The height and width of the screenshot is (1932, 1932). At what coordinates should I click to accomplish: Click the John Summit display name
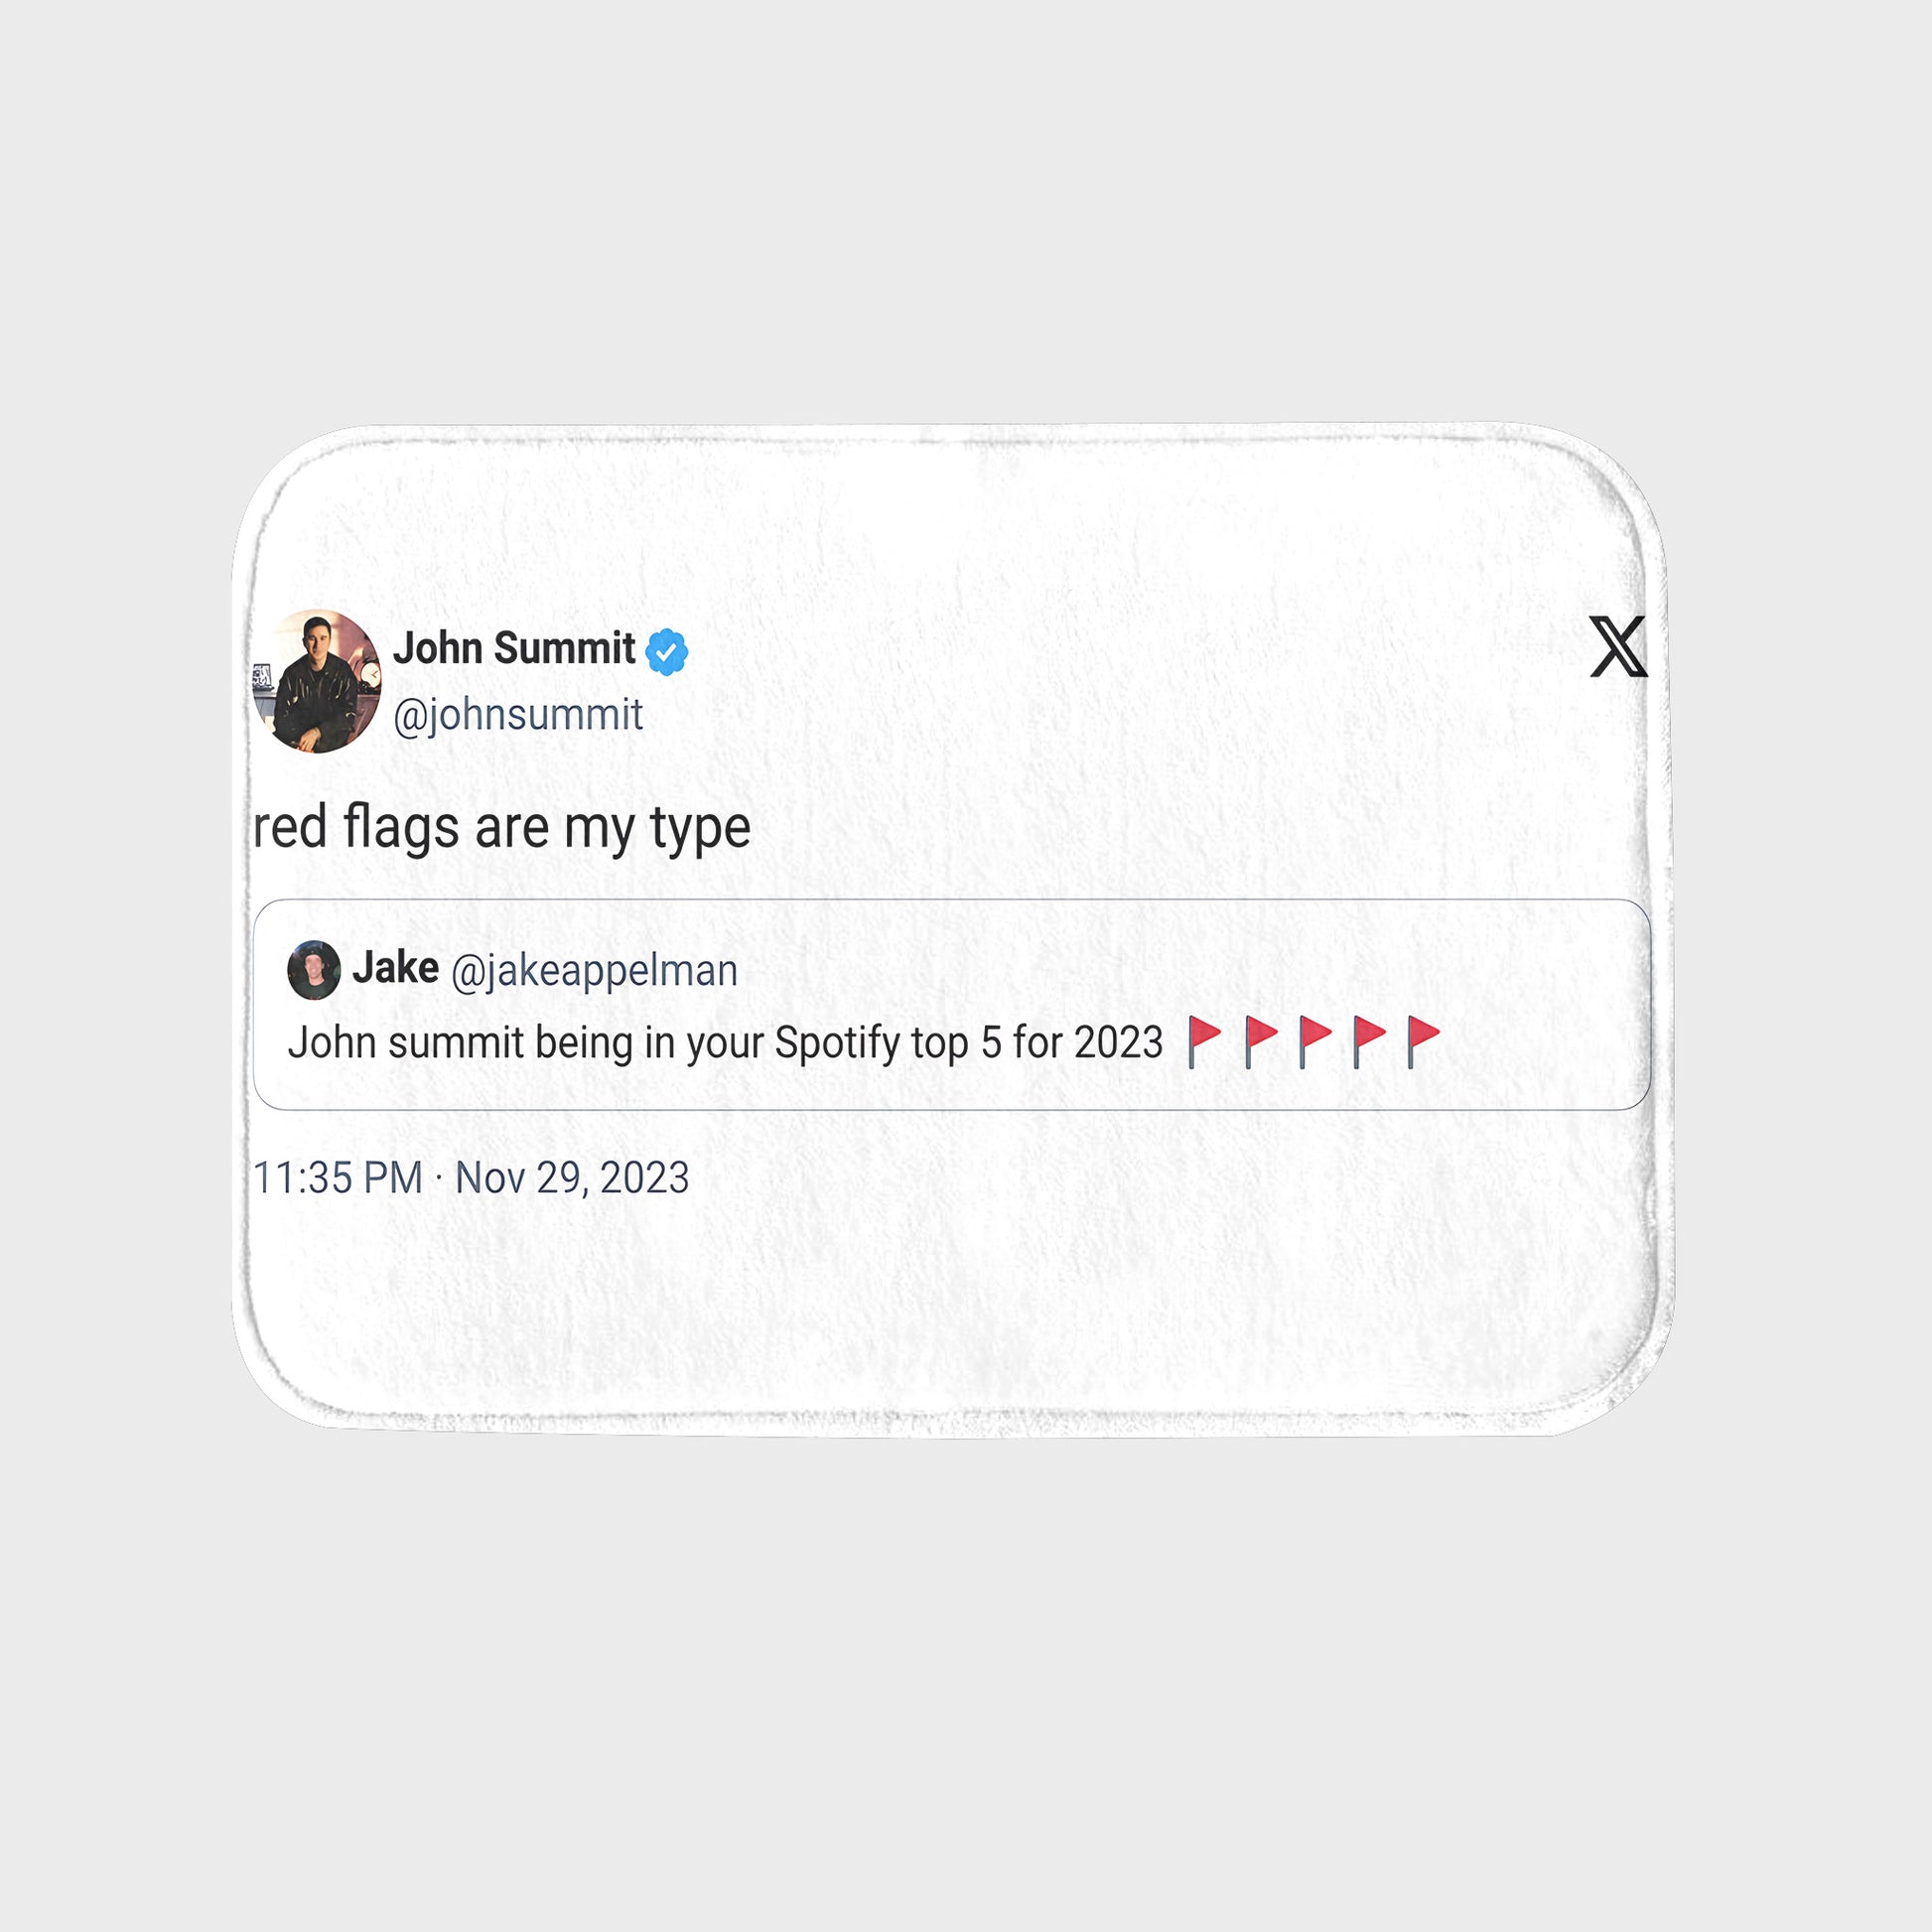(514, 649)
